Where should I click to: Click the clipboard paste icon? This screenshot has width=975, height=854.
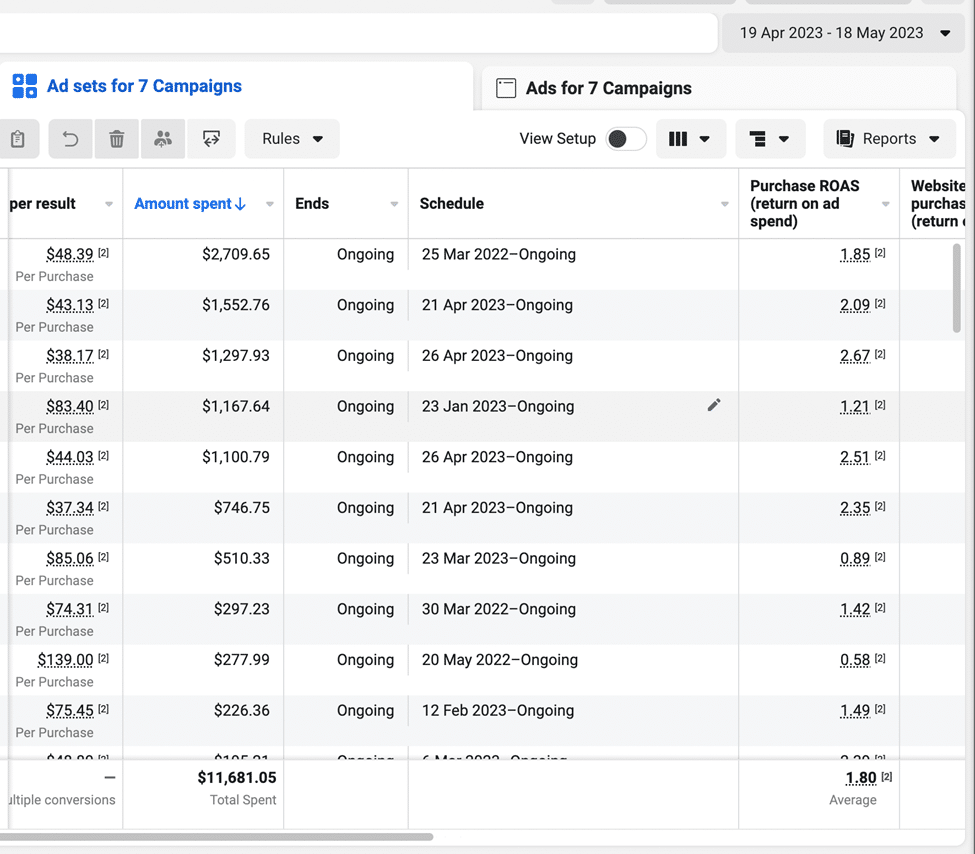[18, 139]
